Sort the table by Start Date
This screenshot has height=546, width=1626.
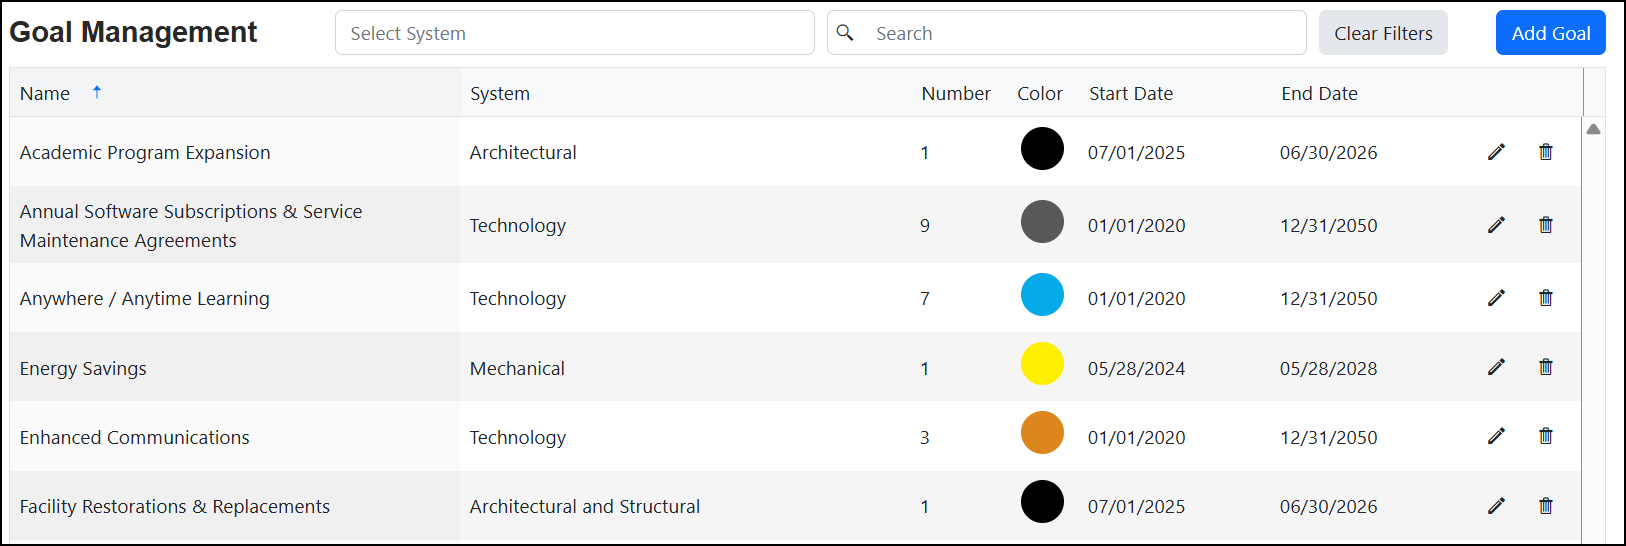coord(1131,93)
